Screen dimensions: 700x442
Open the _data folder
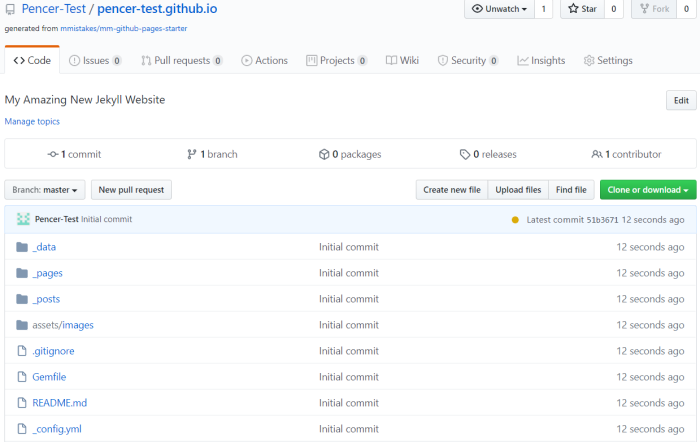tap(44, 247)
